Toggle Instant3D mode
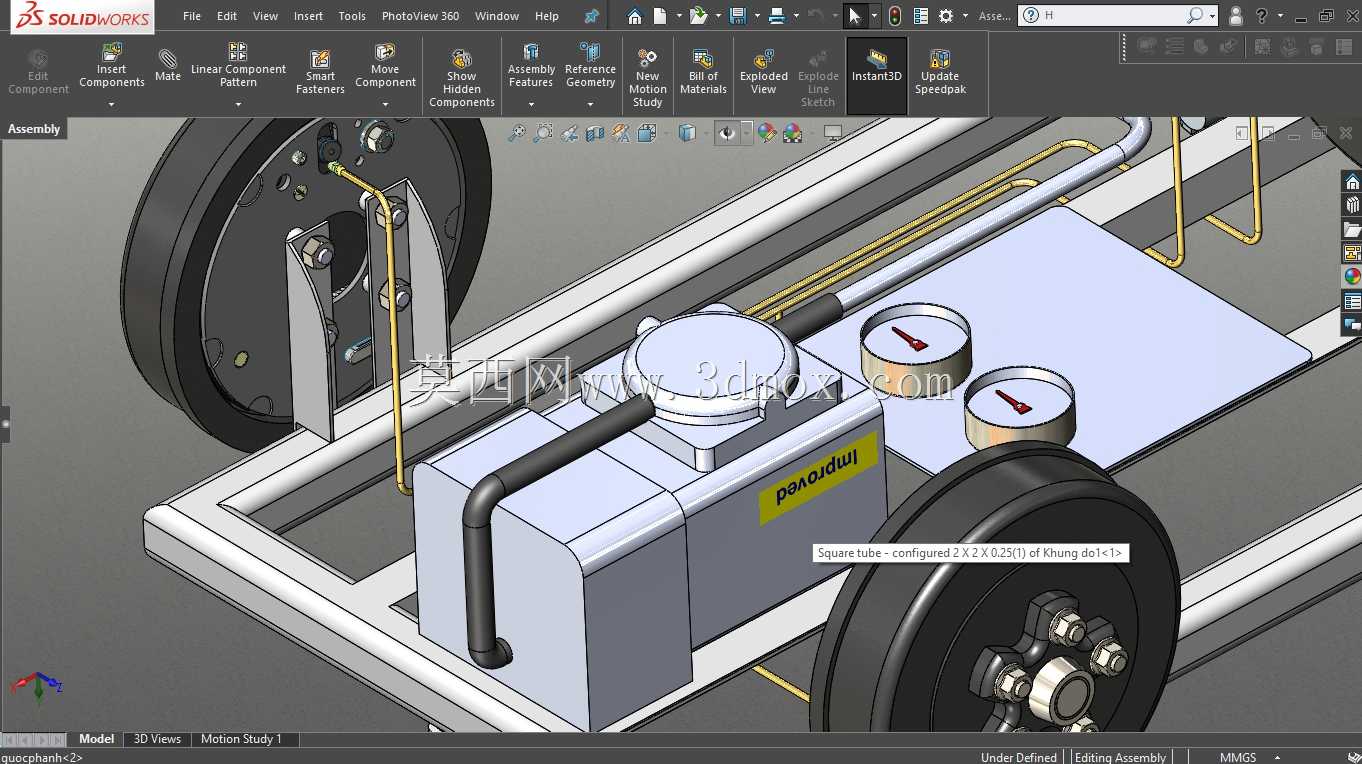Image resolution: width=1362 pixels, height=764 pixels. pyautogui.click(x=877, y=76)
